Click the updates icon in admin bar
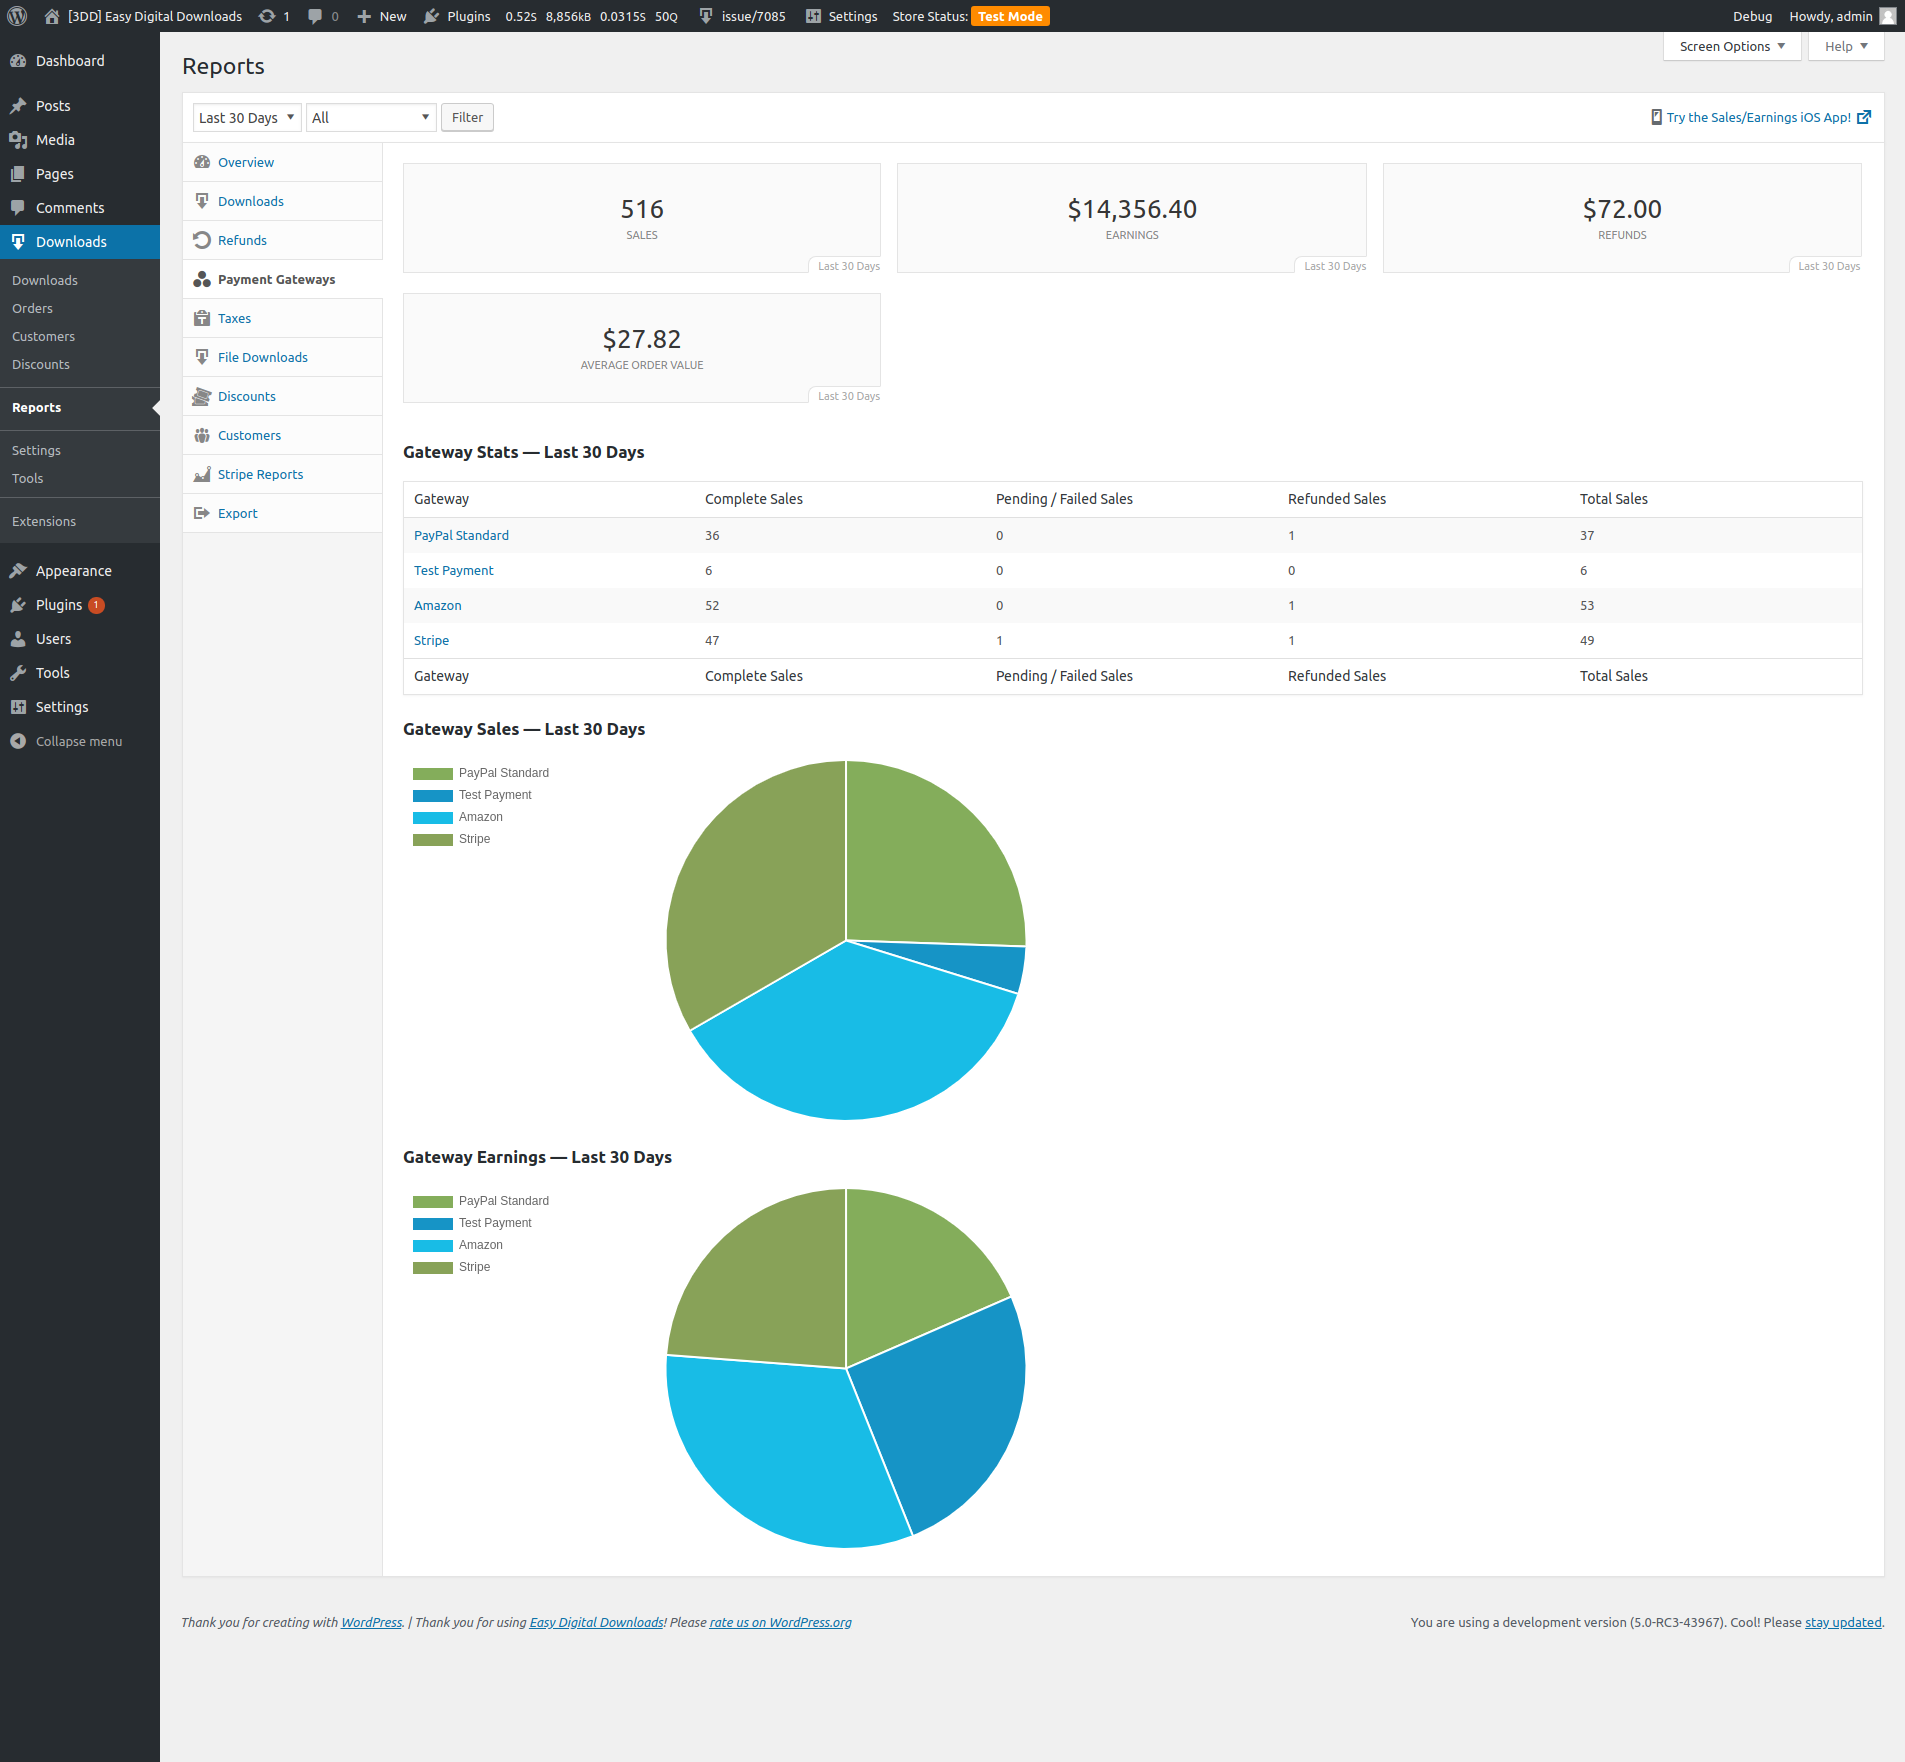 pos(267,16)
